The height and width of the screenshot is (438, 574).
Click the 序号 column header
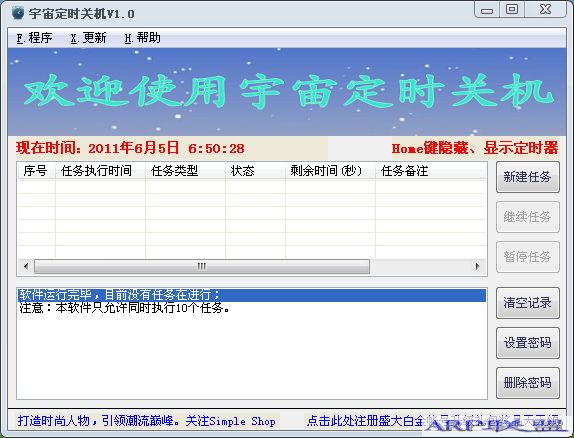[36, 171]
